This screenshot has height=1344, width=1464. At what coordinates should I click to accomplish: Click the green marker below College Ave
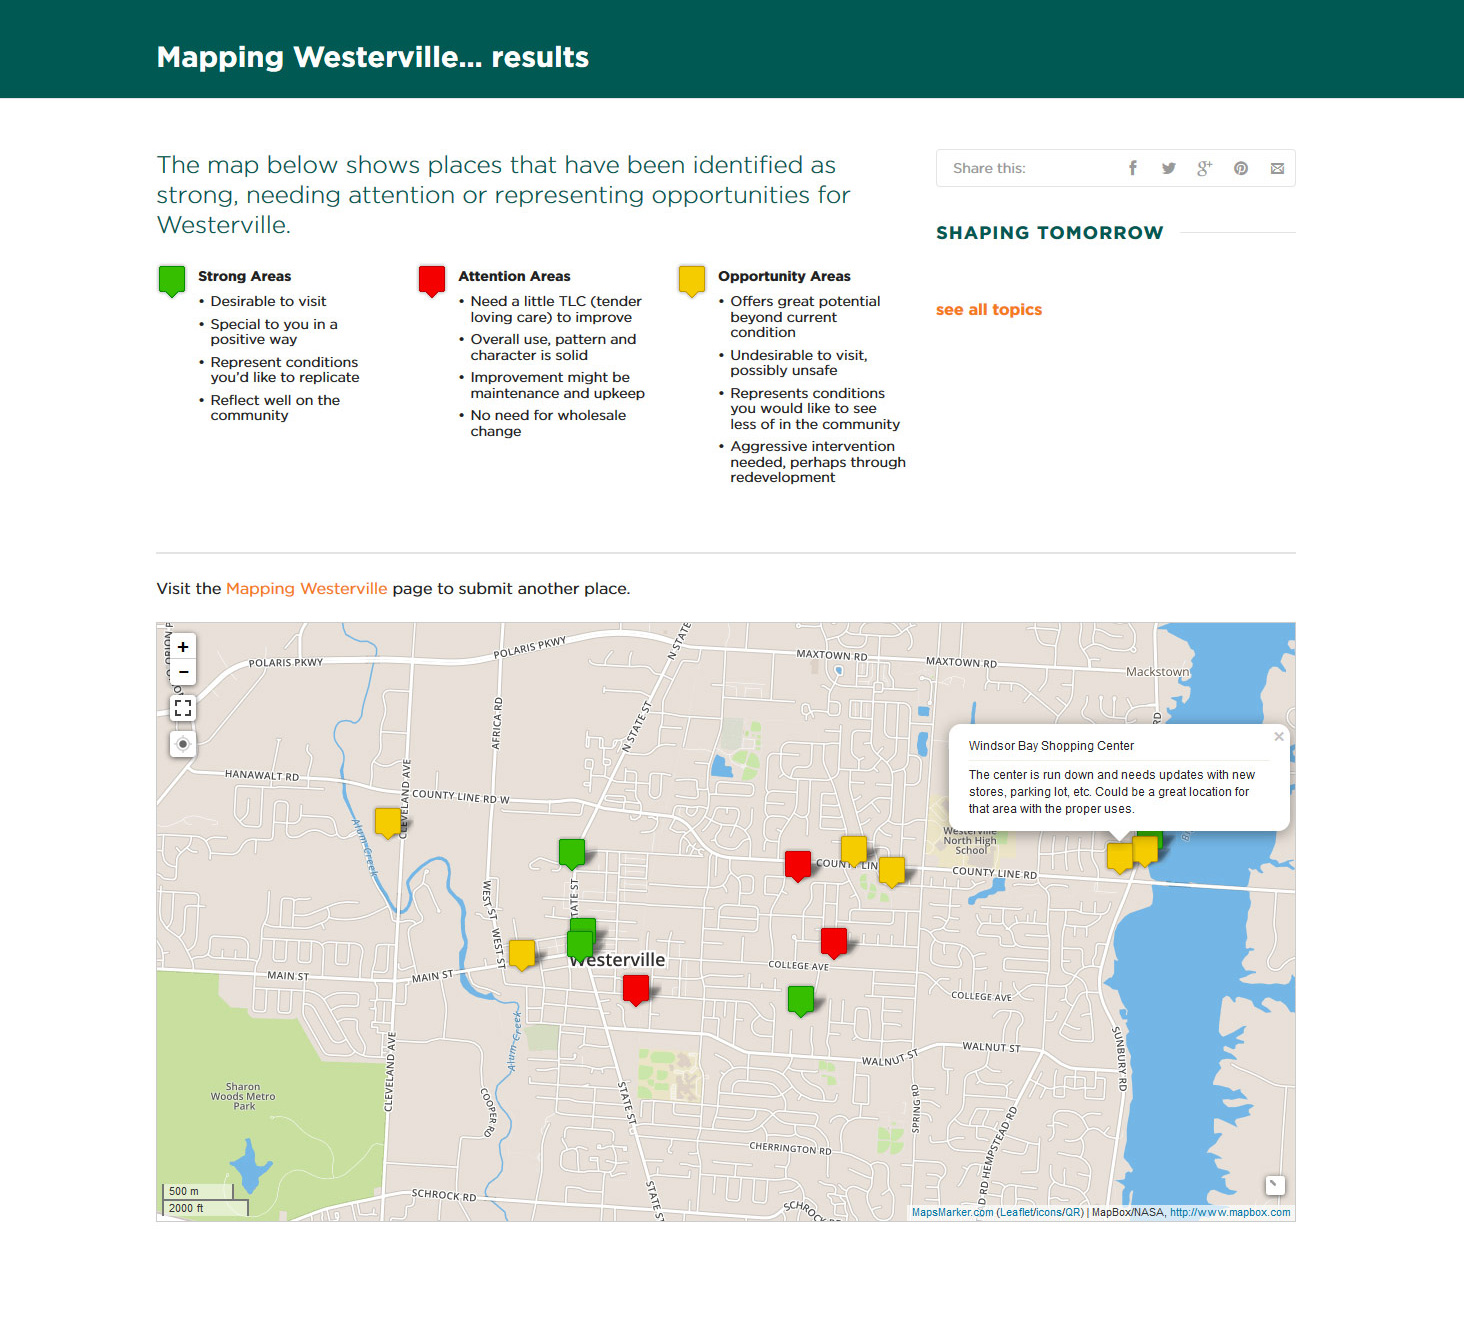pos(800,999)
